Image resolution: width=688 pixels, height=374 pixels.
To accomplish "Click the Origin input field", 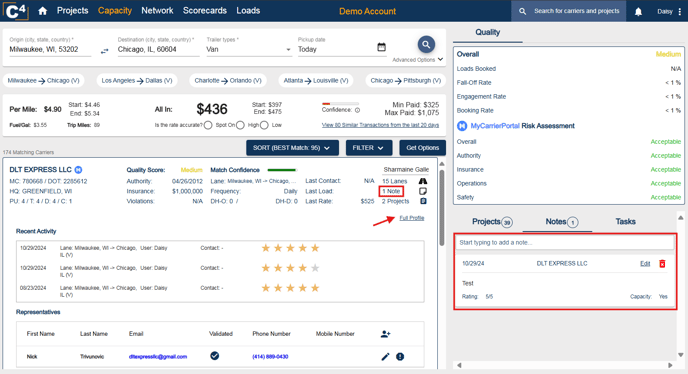I will pos(50,50).
